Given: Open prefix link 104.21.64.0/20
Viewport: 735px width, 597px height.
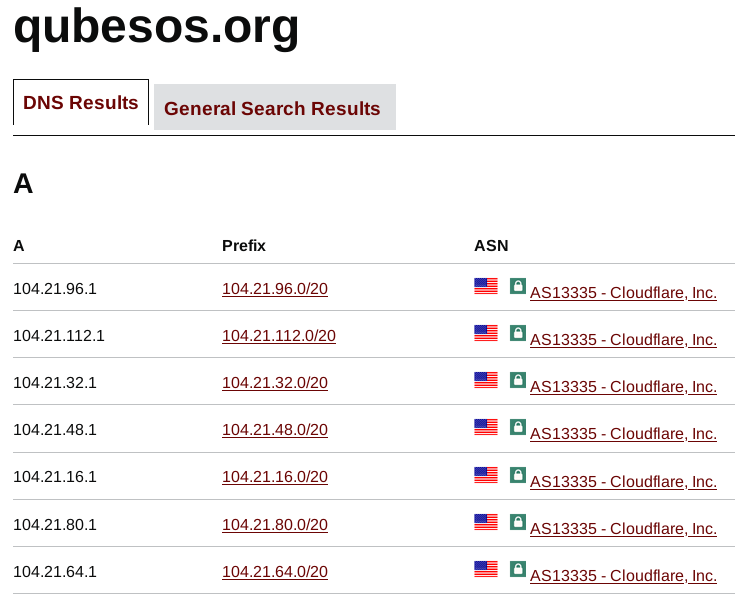Looking at the screenshot, I should point(275,571).
